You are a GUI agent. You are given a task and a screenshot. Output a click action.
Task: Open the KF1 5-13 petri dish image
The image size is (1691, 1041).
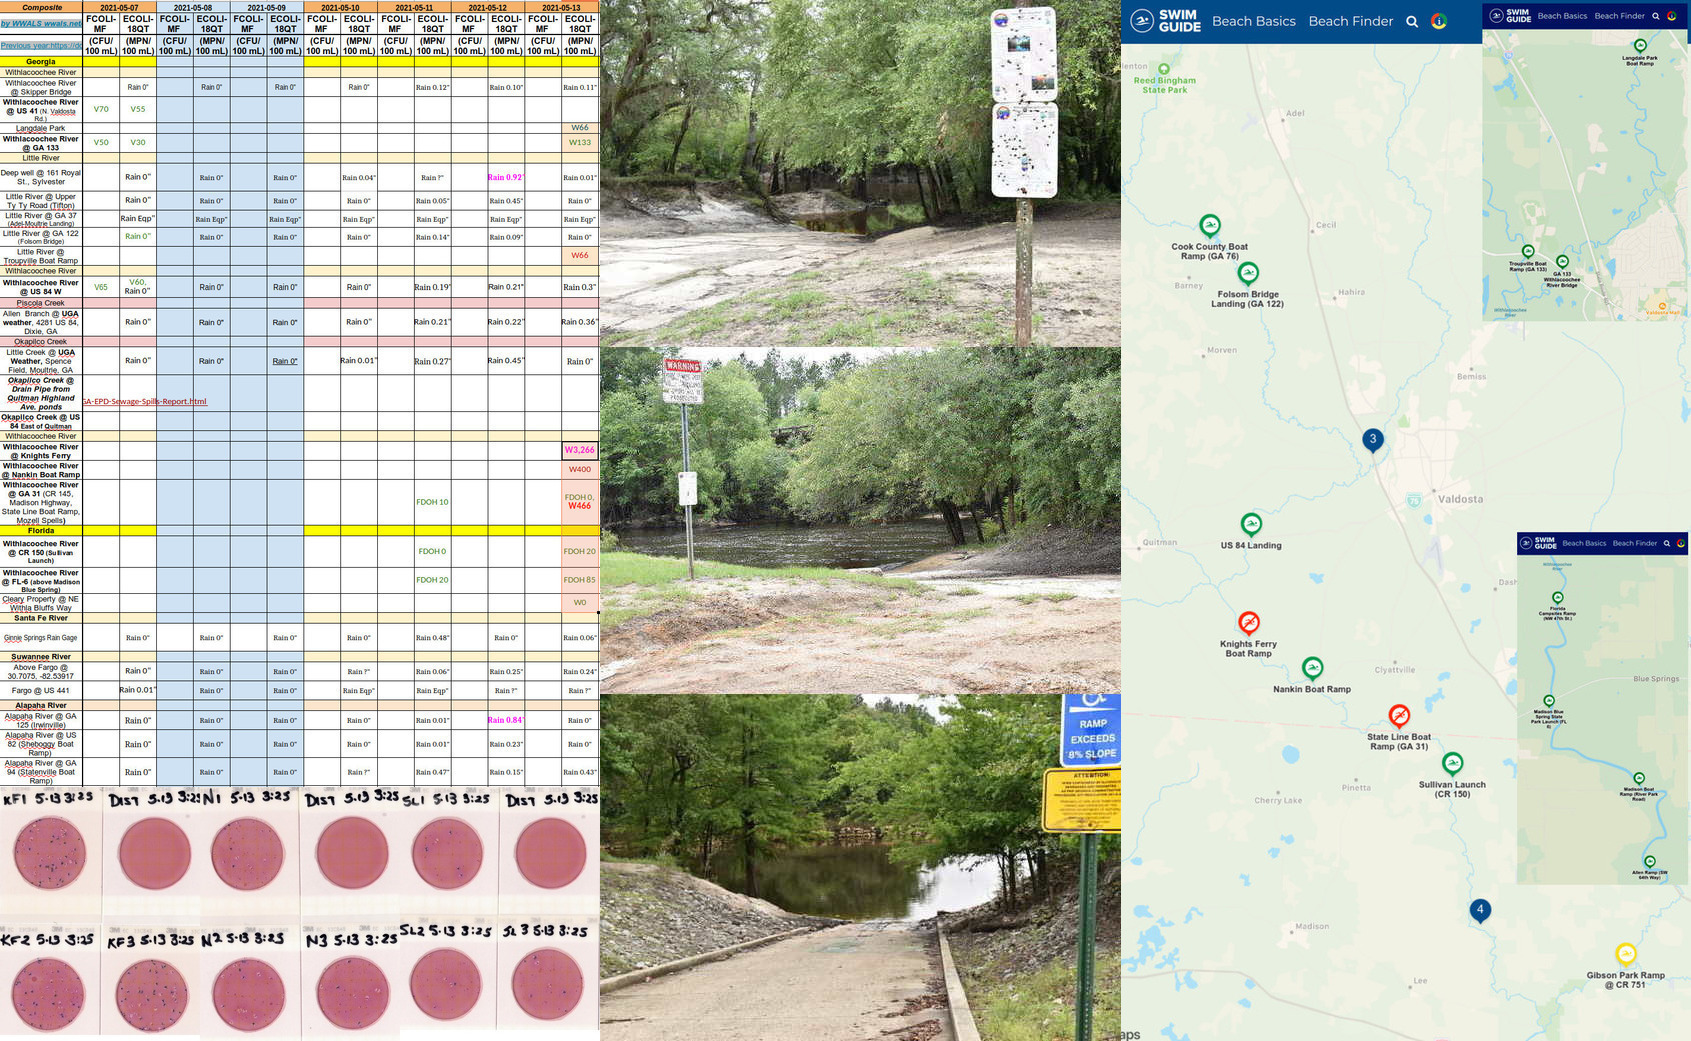coord(50,853)
